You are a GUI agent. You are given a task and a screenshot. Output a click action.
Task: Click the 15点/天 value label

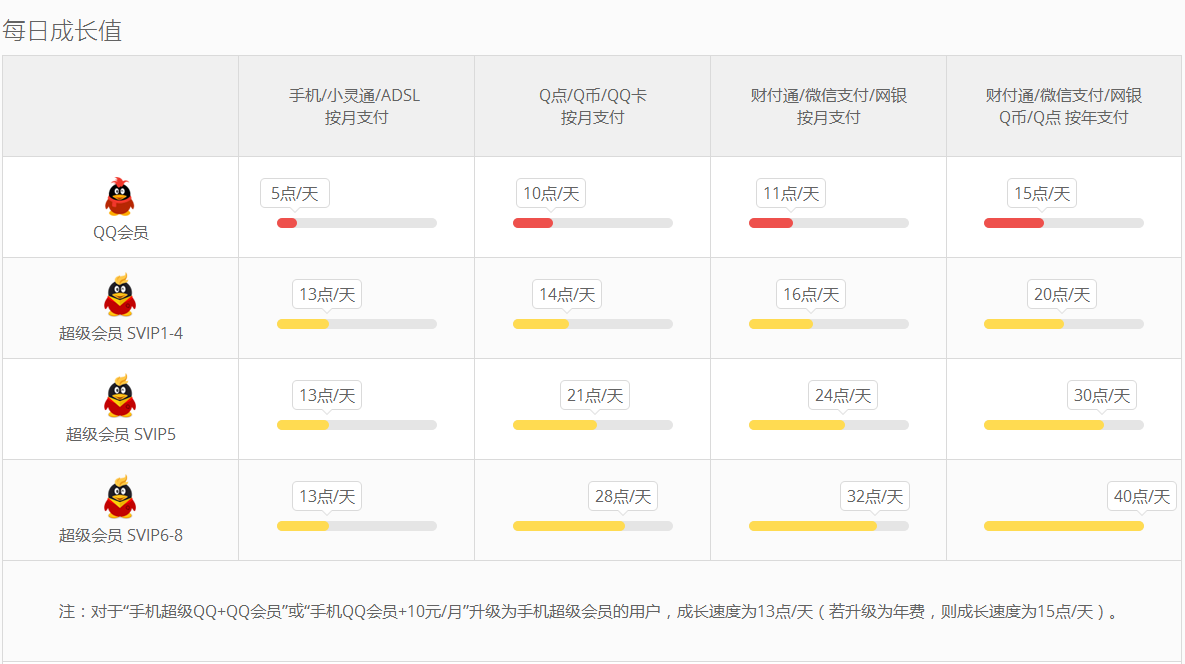tap(1042, 193)
